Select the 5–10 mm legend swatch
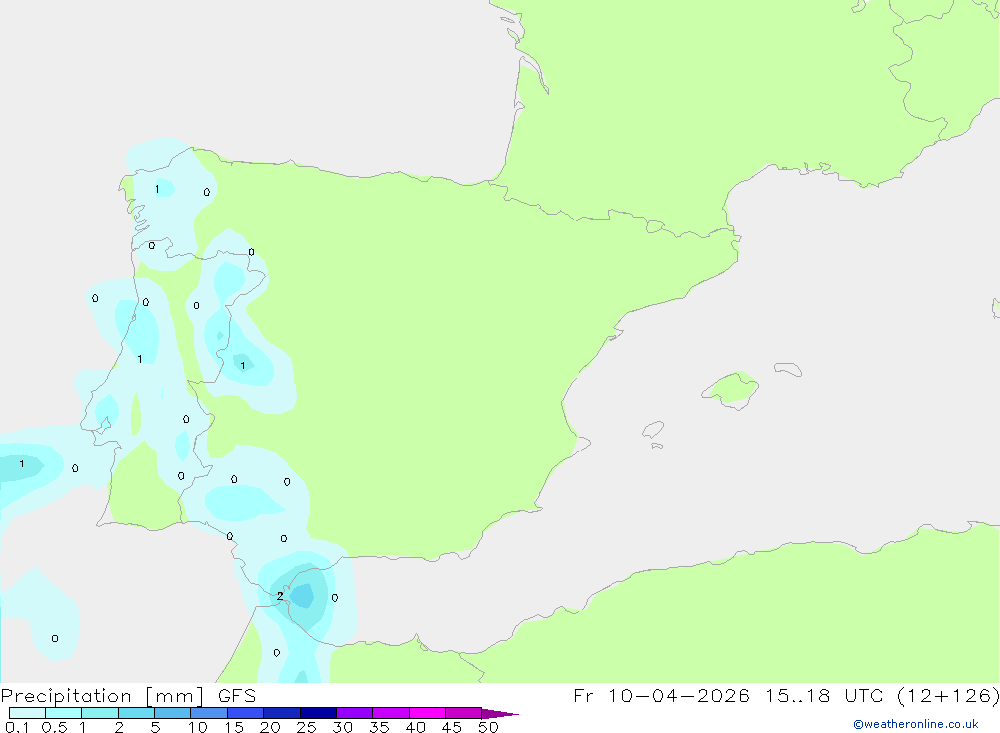Viewport: 1000px width, 733px height. pyautogui.click(x=173, y=713)
